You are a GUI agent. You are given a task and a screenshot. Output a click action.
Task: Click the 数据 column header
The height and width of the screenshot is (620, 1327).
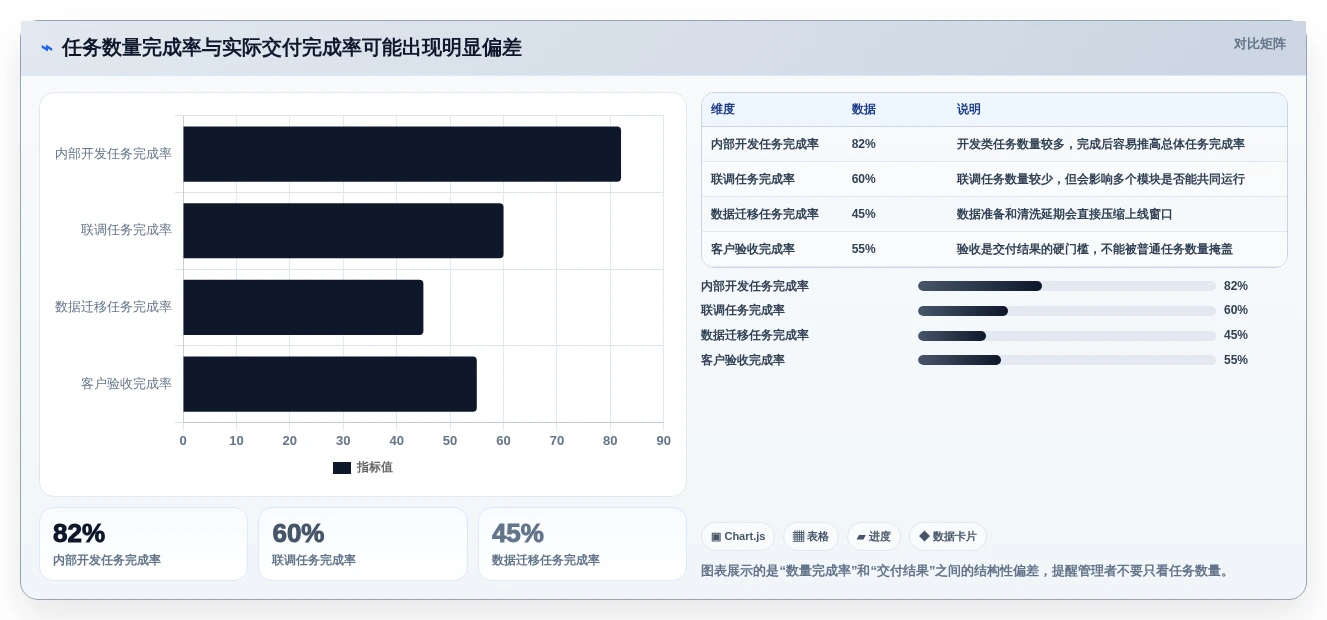[x=864, y=109]
